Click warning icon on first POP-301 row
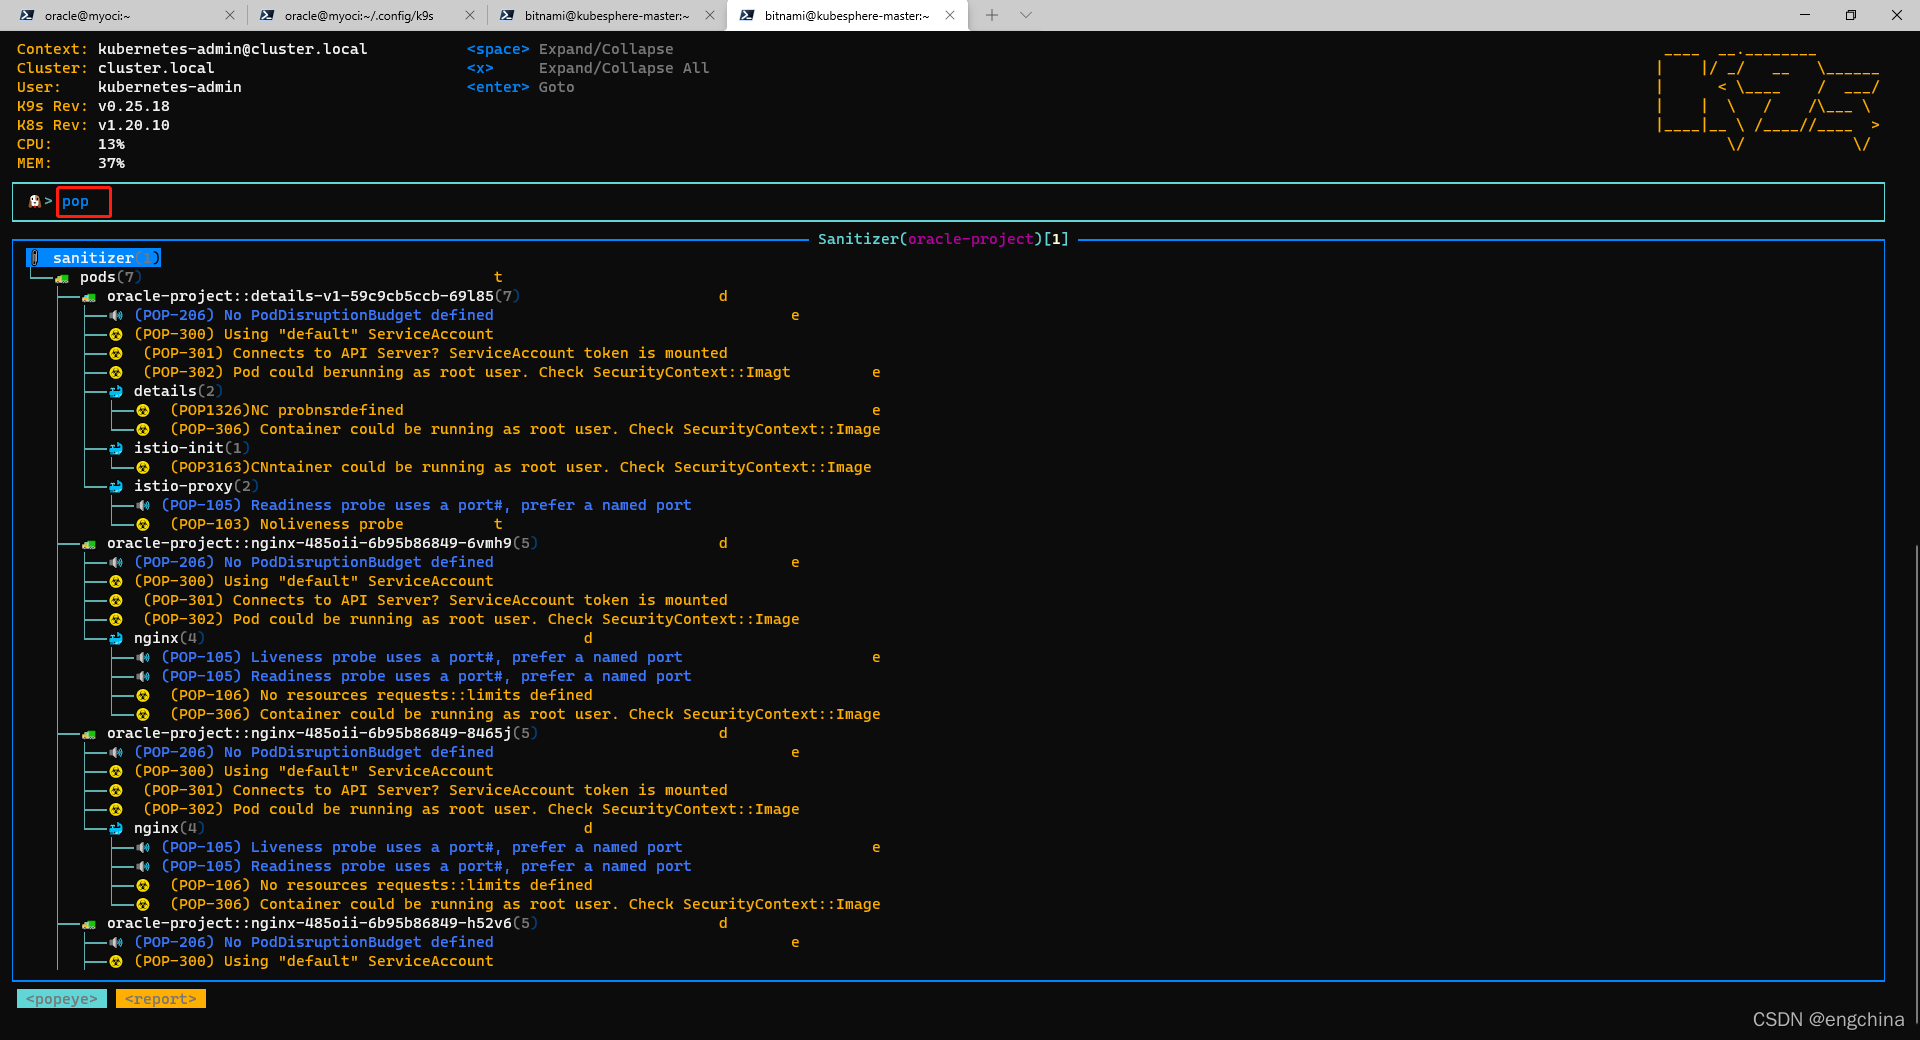 tap(116, 354)
